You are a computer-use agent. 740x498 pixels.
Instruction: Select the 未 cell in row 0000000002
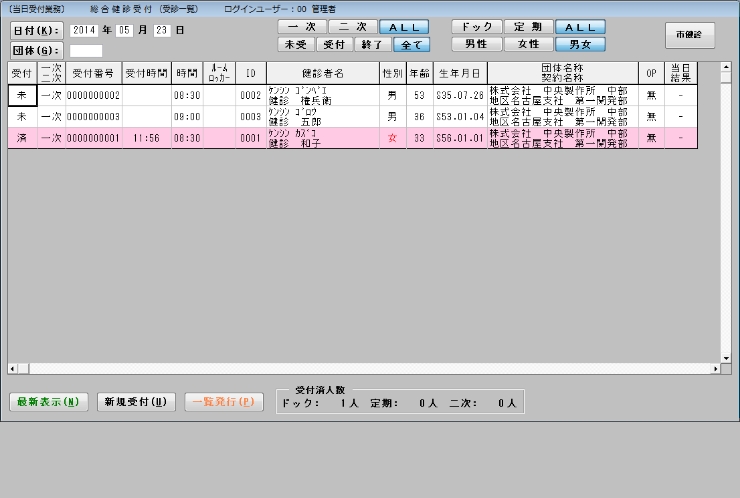pos(22,95)
